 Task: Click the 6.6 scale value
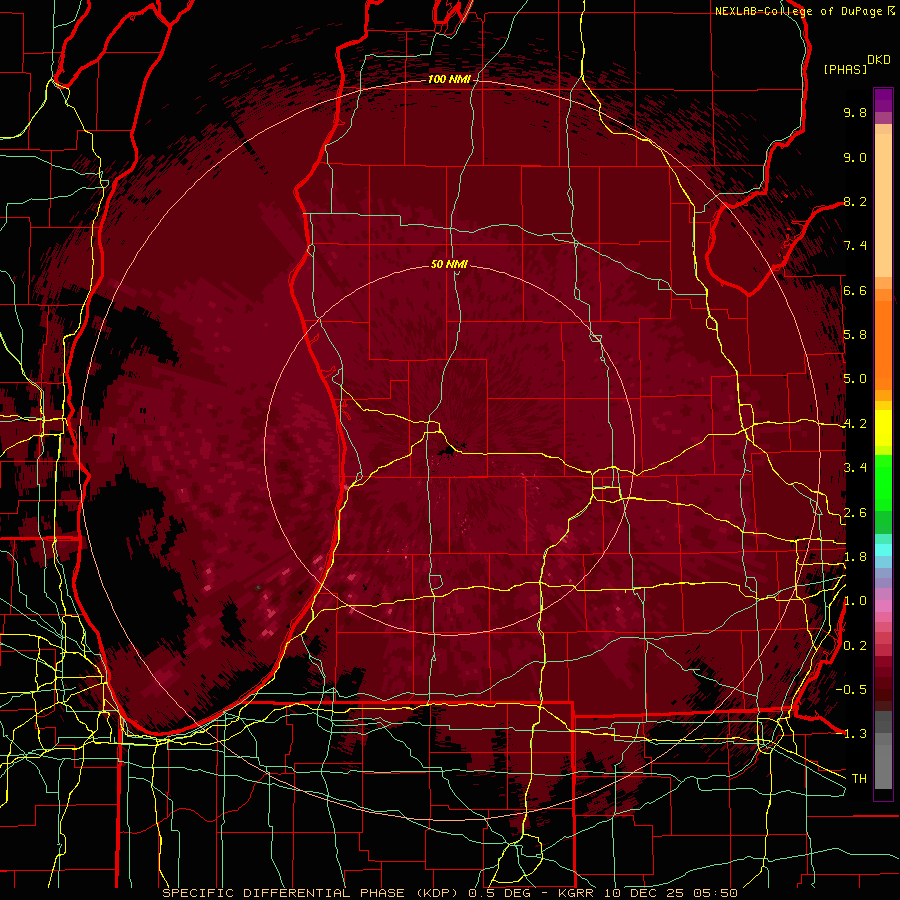point(855,290)
